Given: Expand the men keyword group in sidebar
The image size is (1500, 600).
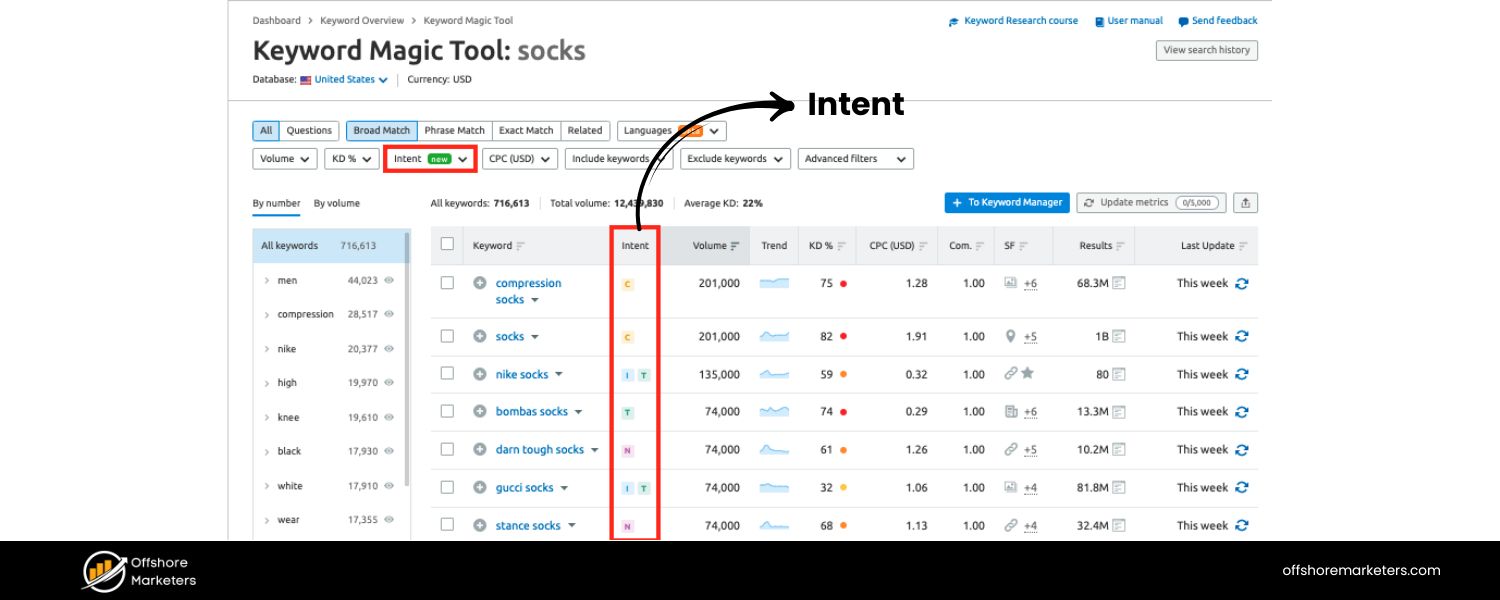Looking at the screenshot, I should pyautogui.click(x=267, y=280).
